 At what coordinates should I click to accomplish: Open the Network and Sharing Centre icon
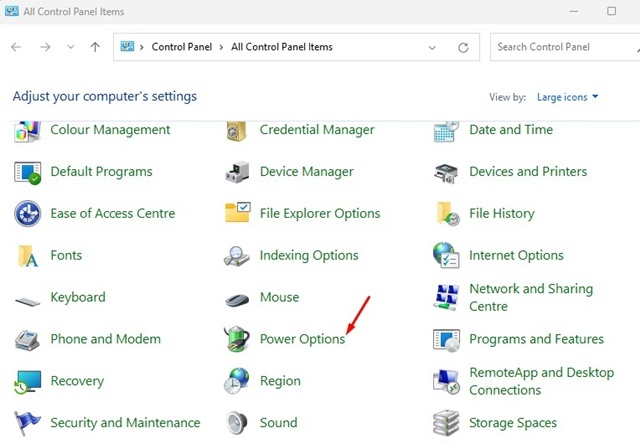pyautogui.click(x=446, y=297)
